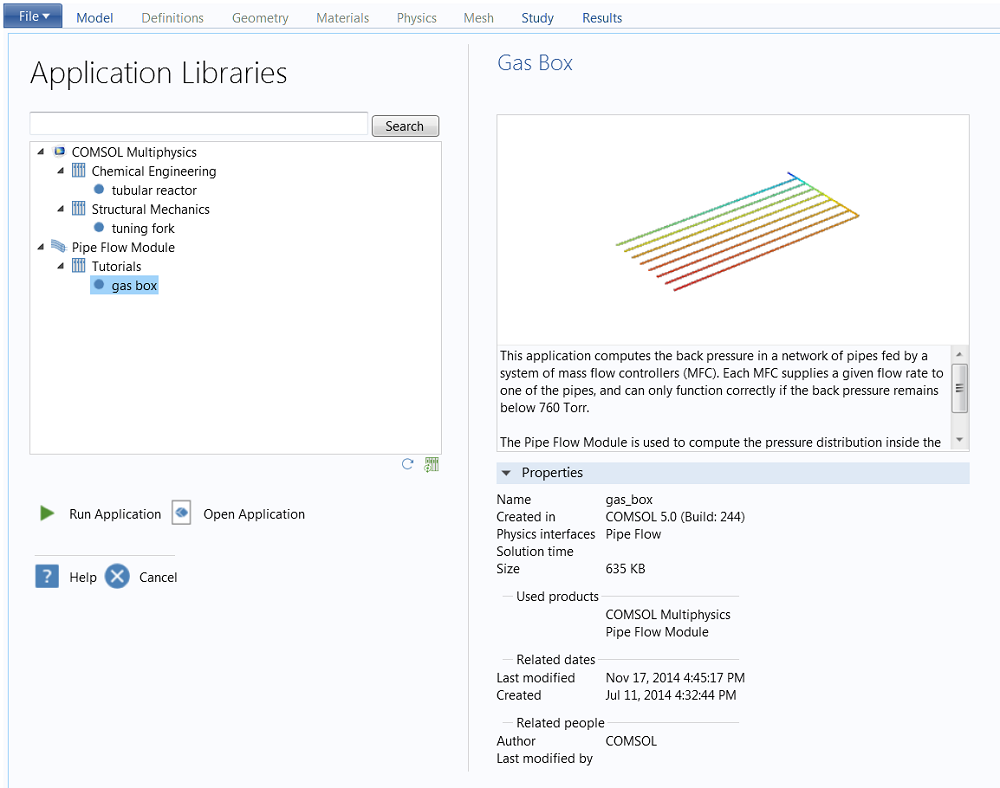Click the Cancel label
The image size is (1000, 788).
tap(158, 577)
